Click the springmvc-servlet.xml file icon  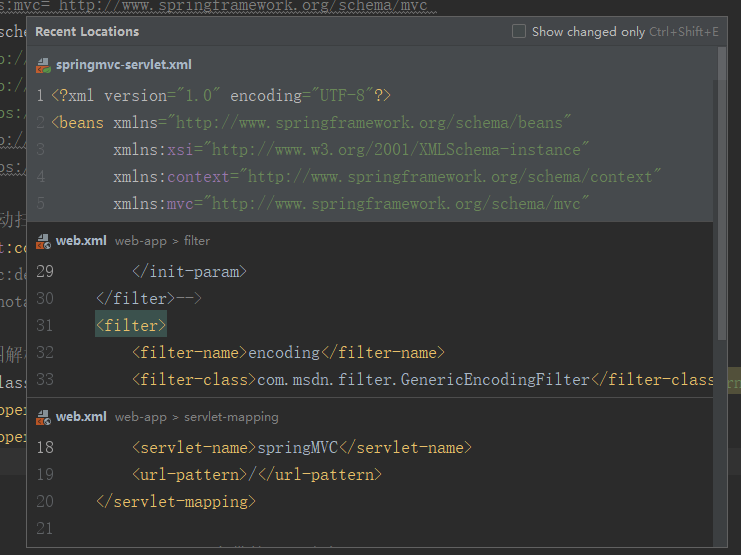pyautogui.click(x=43, y=65)
